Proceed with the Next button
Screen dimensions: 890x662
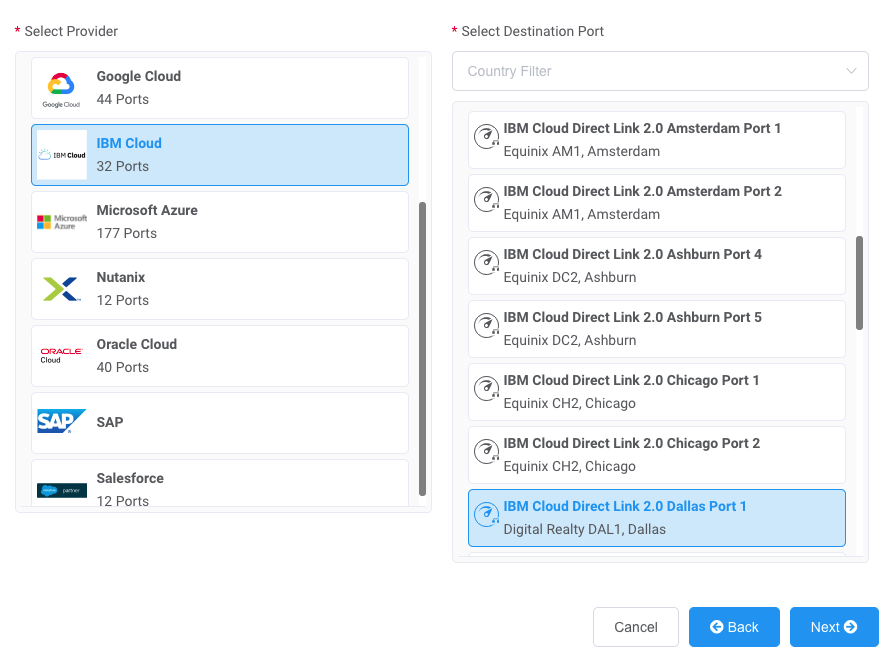pyautogui.click(x=833, y=627)
